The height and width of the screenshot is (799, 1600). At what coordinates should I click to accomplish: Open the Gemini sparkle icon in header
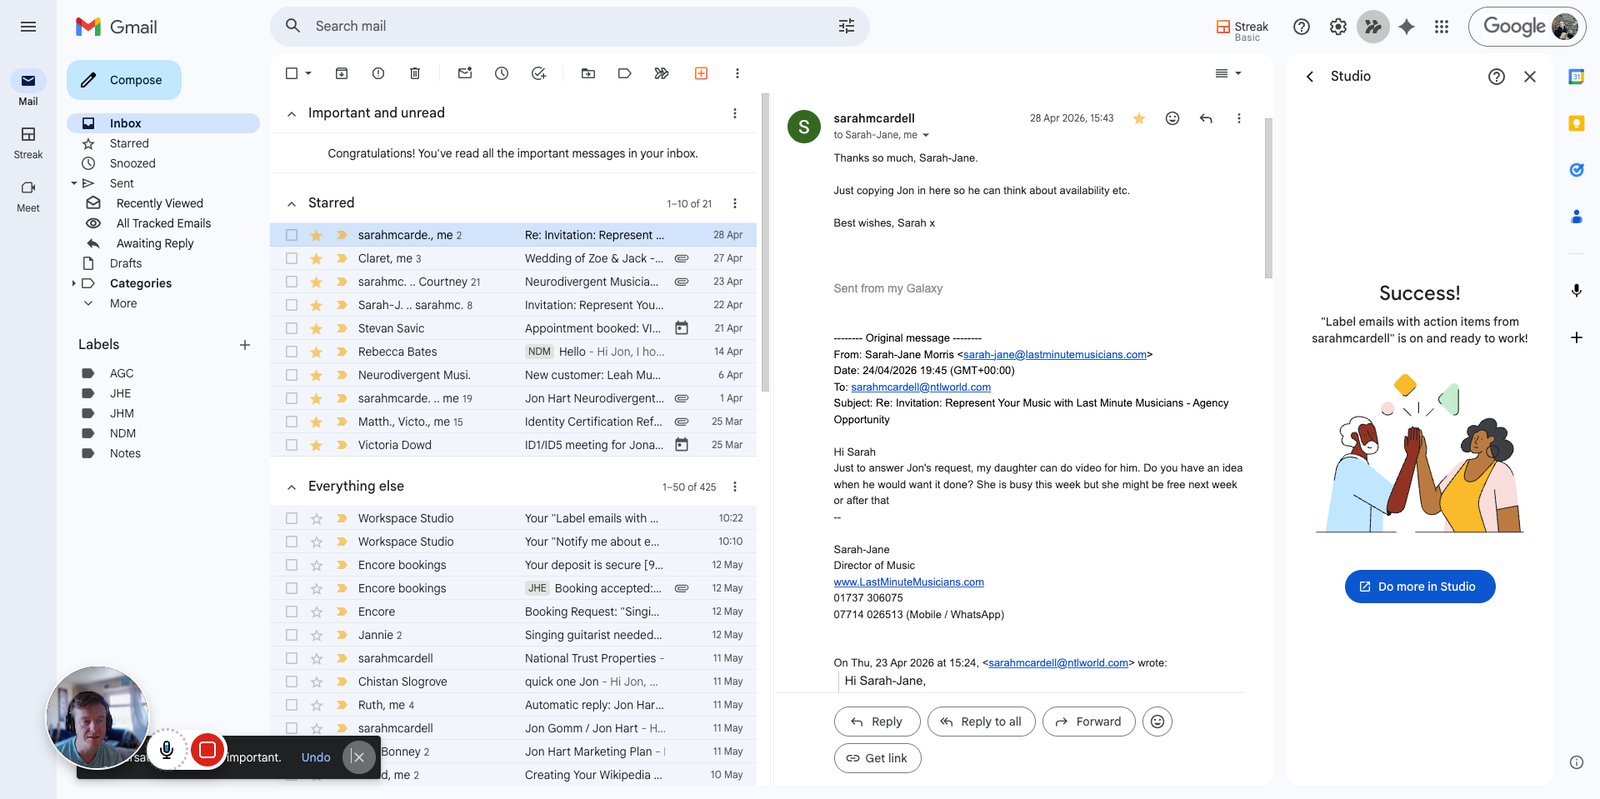pyautogui.click(x=1407, y=27)
